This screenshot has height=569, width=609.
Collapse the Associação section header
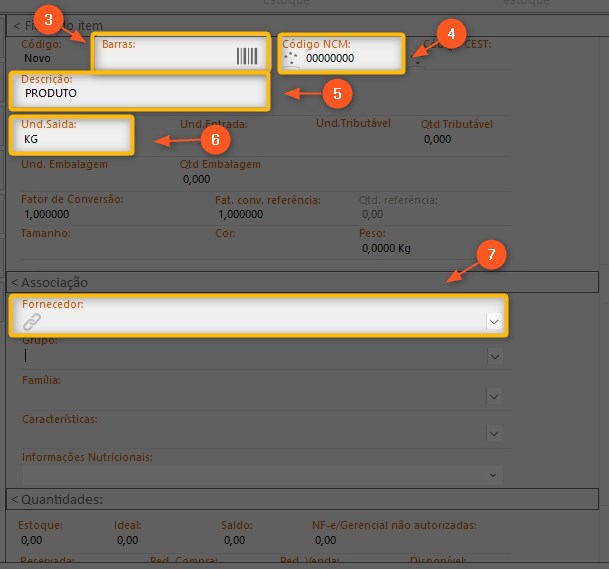click(50, 282)
